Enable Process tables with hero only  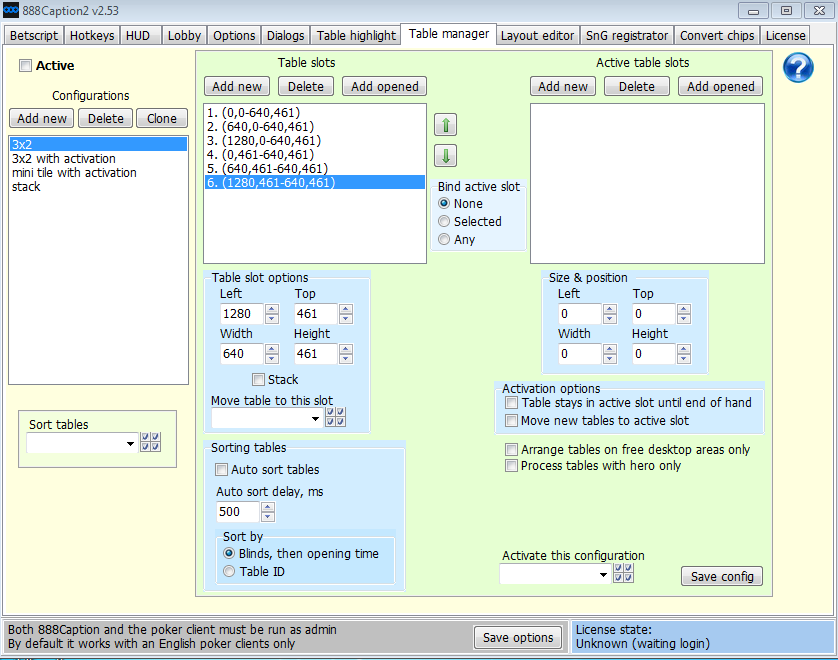pos(511,465)
